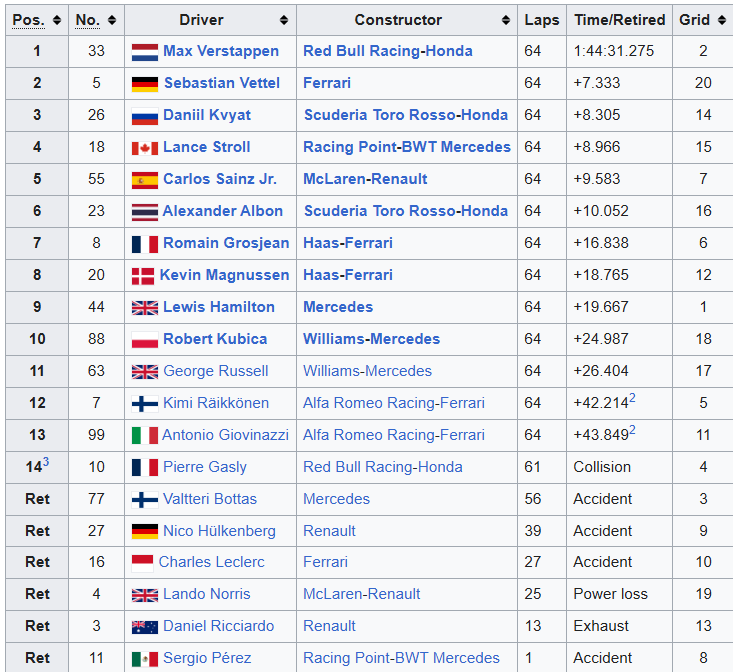Sort table by the No. column arrows
This screenshot has height=672, width=733.
(x=112, y=20)
